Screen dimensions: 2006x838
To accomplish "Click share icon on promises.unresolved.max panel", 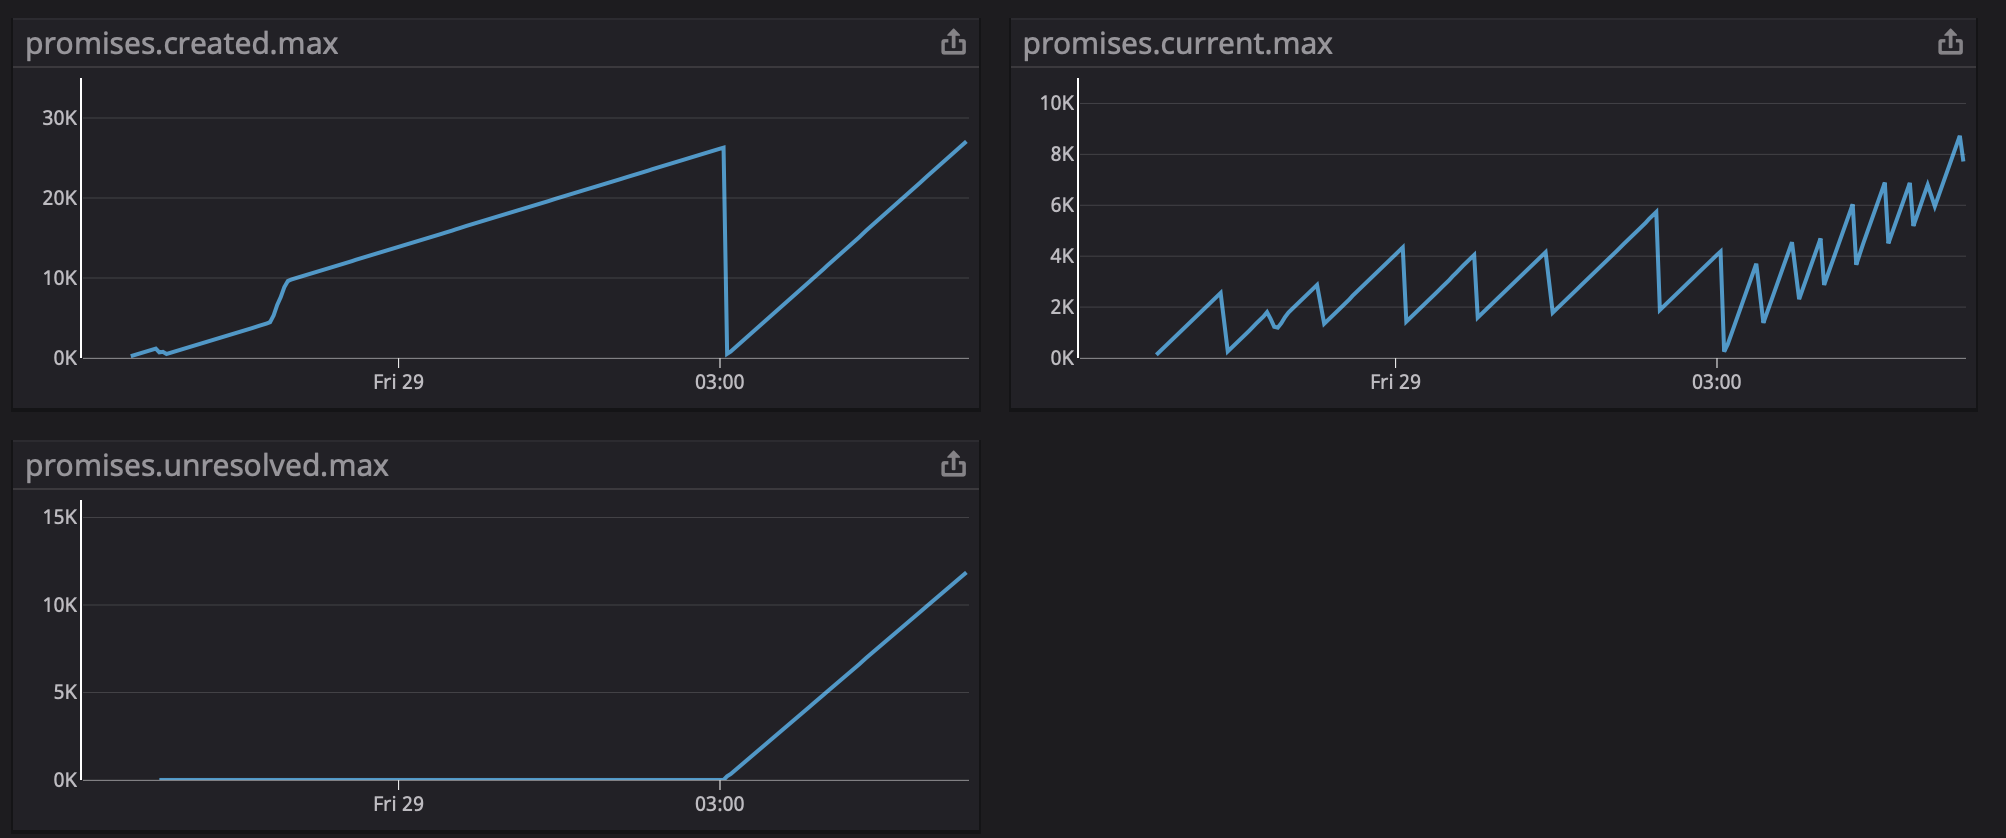I will tap(953, 464).
